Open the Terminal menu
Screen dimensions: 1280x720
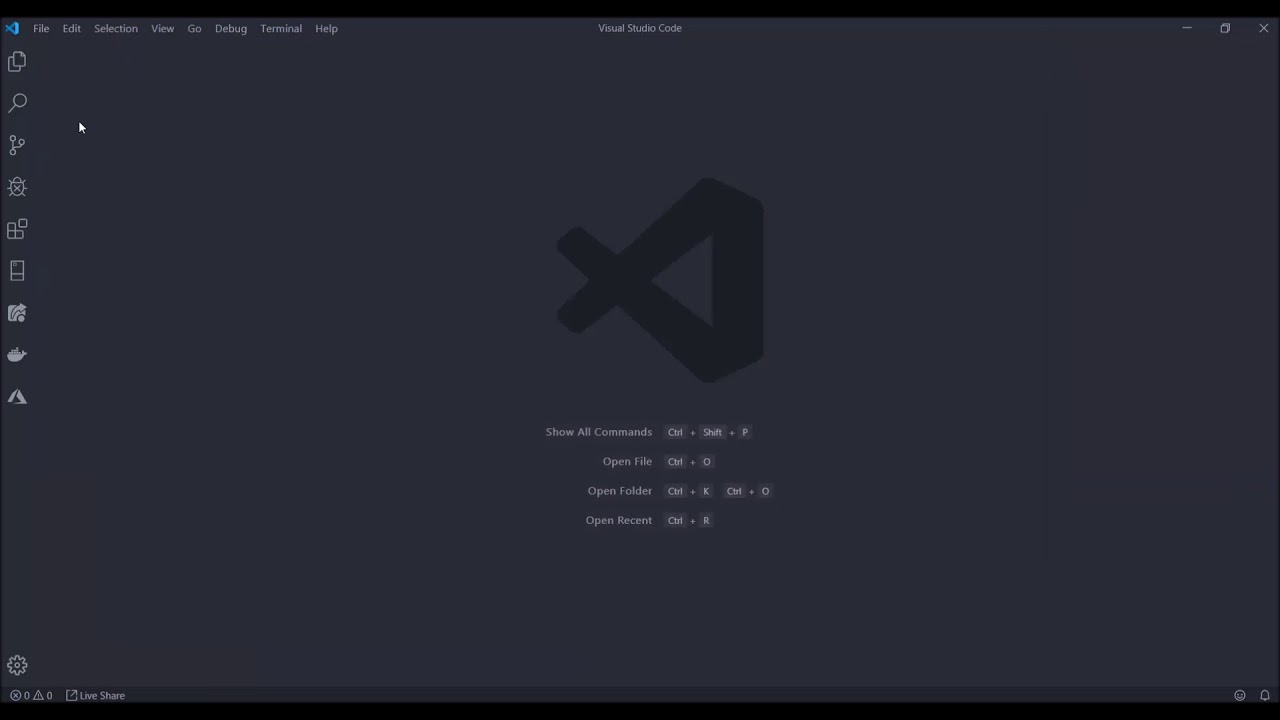click(281, 28)
